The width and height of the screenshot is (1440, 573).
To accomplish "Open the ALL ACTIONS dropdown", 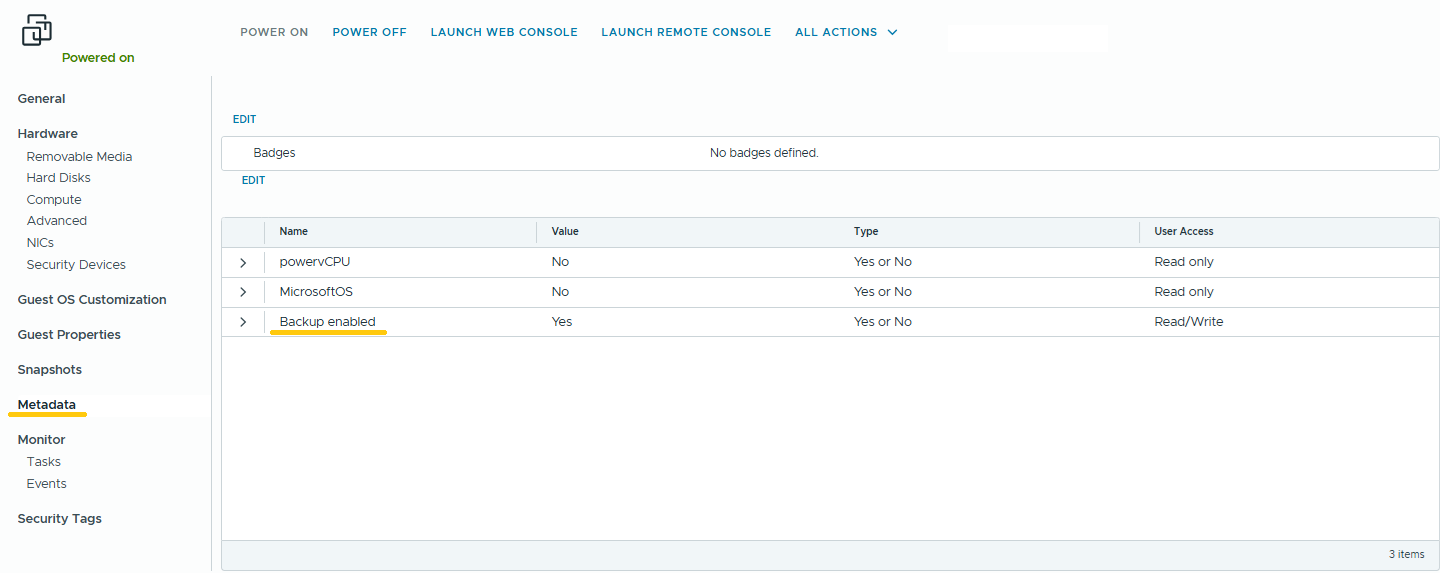I will tap(846, 32).
